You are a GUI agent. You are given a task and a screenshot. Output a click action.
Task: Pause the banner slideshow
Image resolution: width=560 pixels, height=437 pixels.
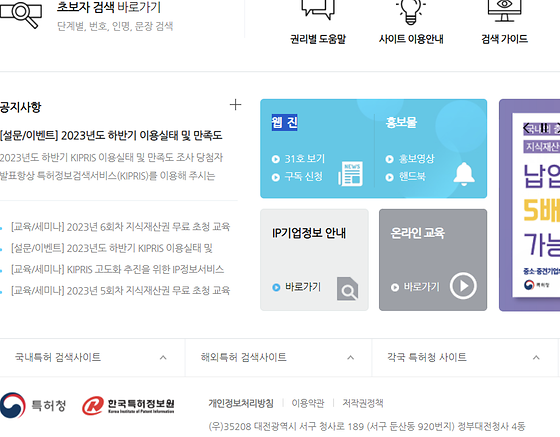[x=544, y=128]
